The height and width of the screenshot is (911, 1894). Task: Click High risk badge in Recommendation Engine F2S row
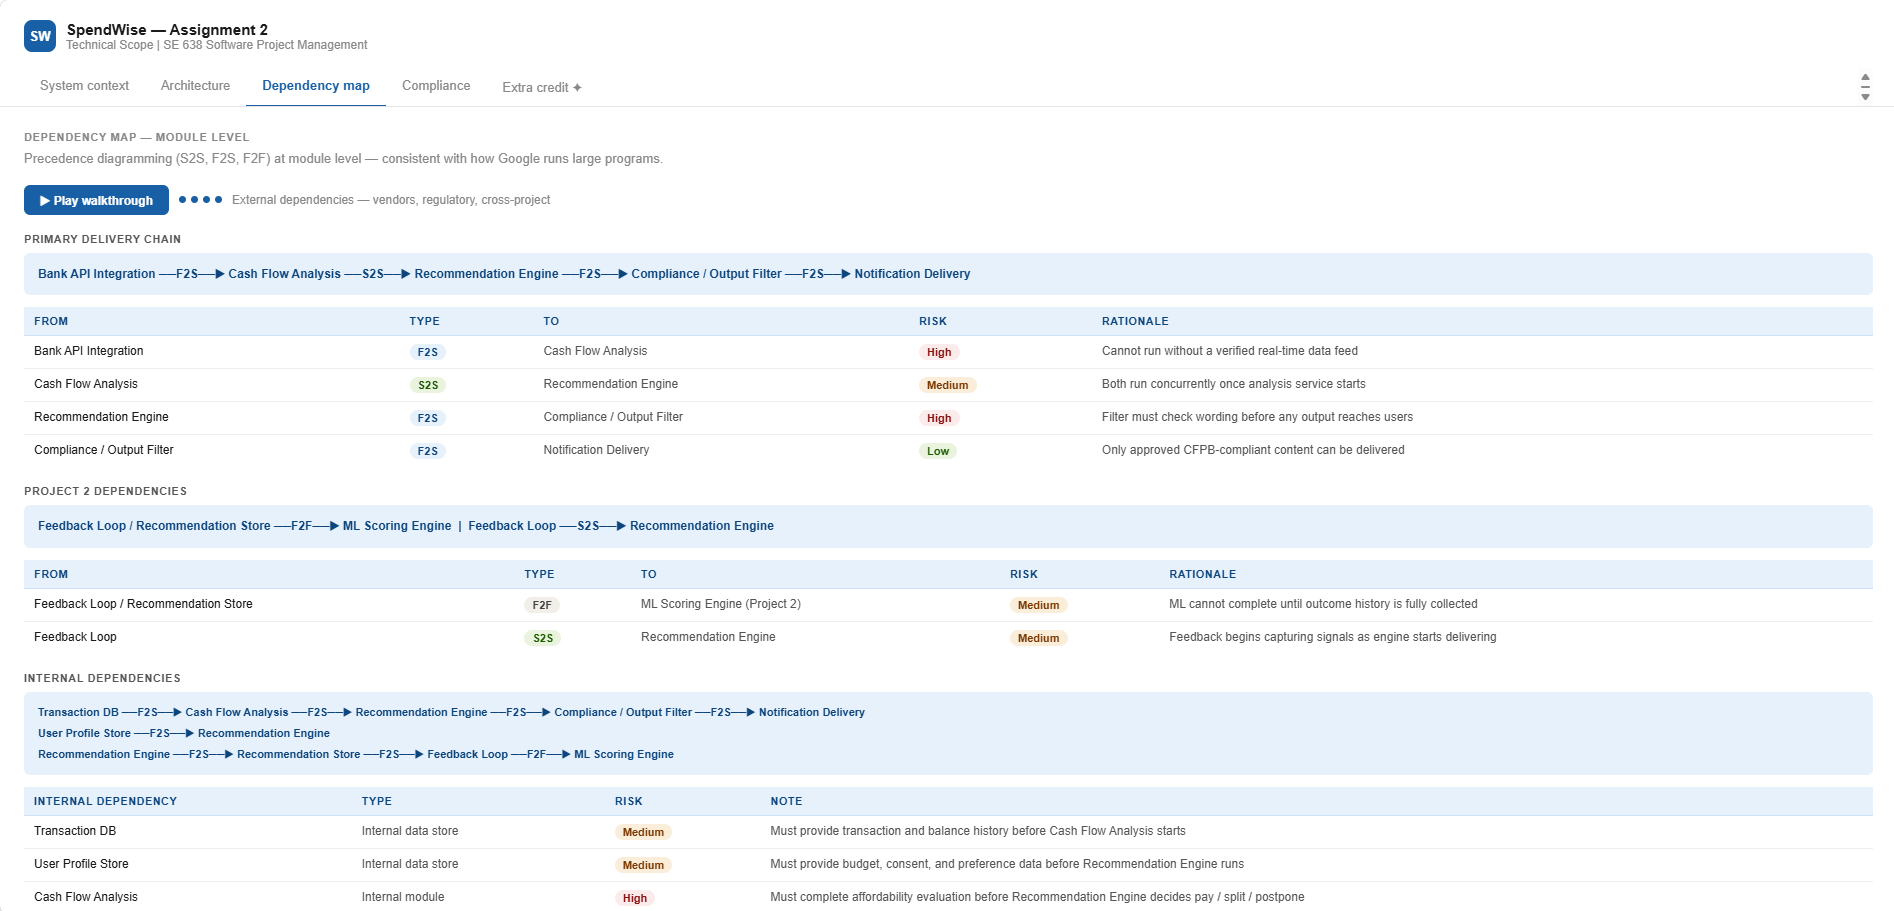(939, 418)
